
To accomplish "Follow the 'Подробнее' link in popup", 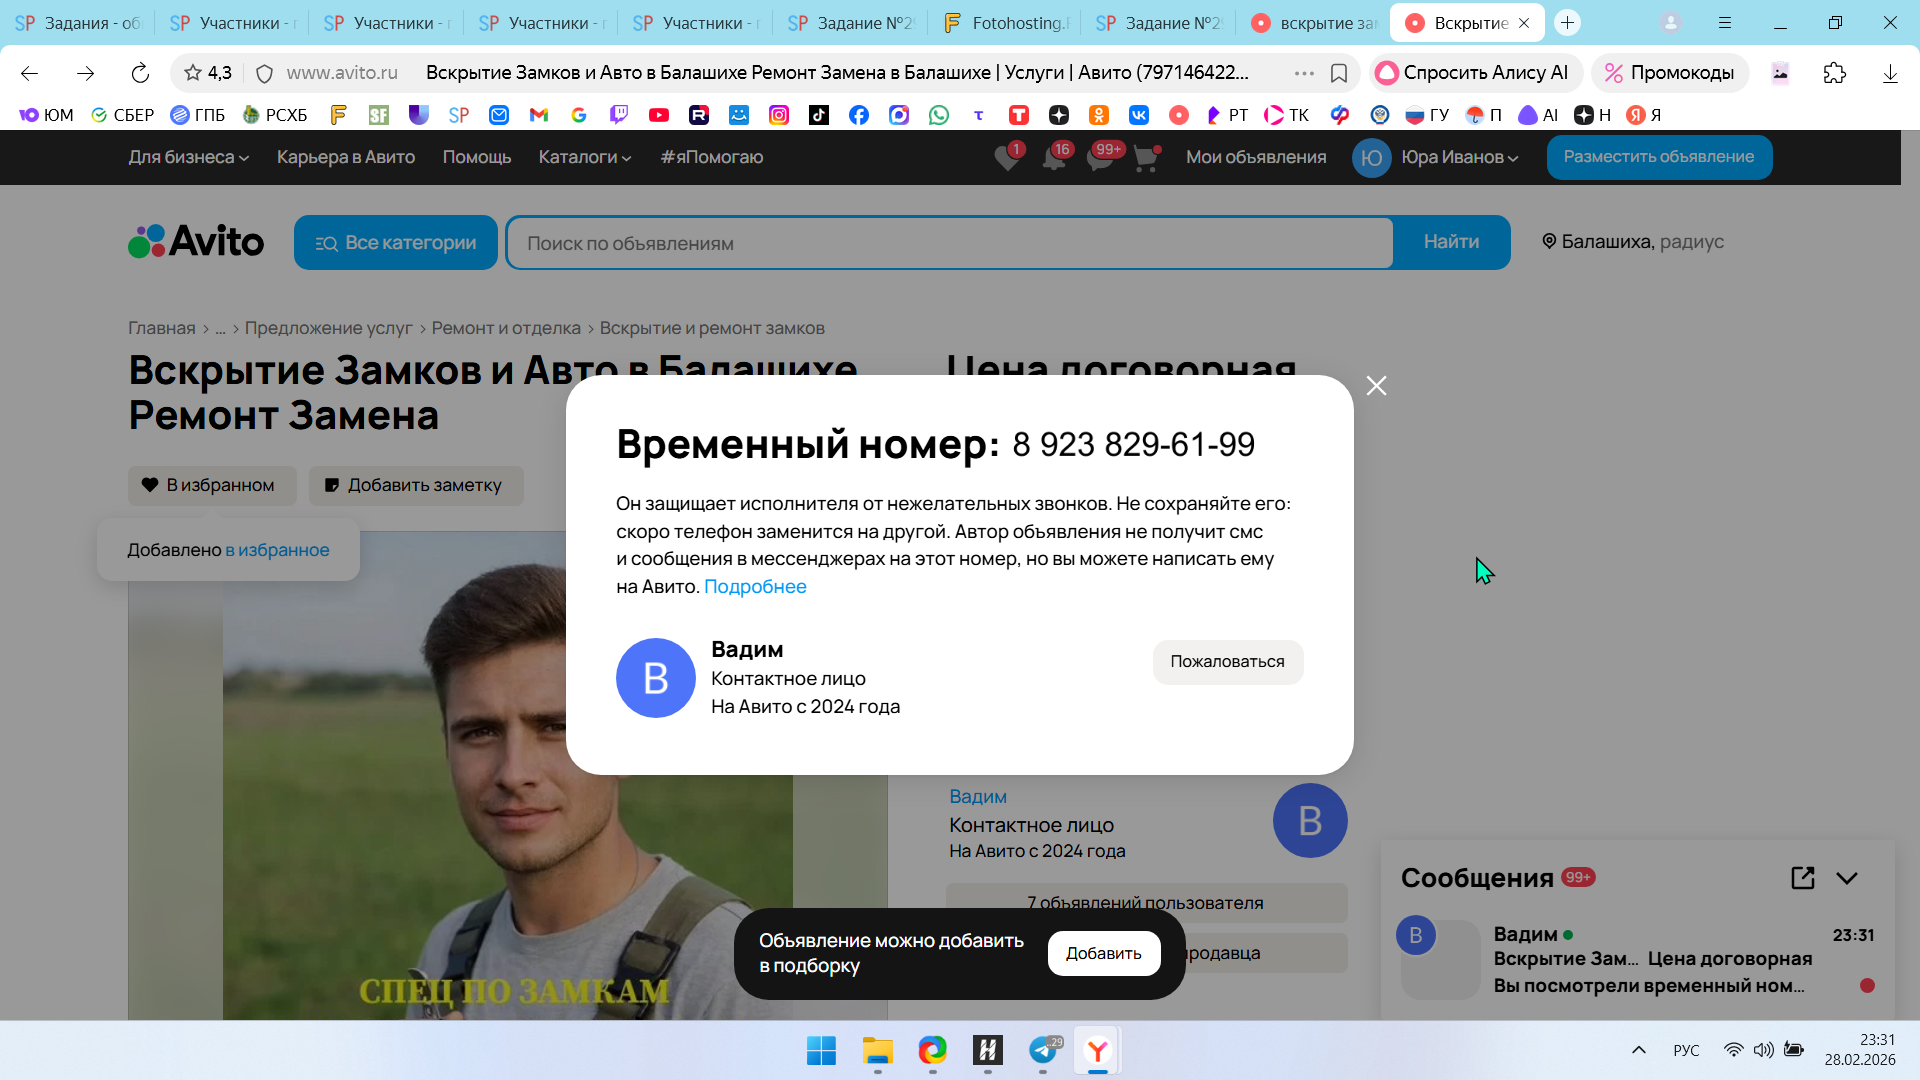I will click(x=755, y=587).
